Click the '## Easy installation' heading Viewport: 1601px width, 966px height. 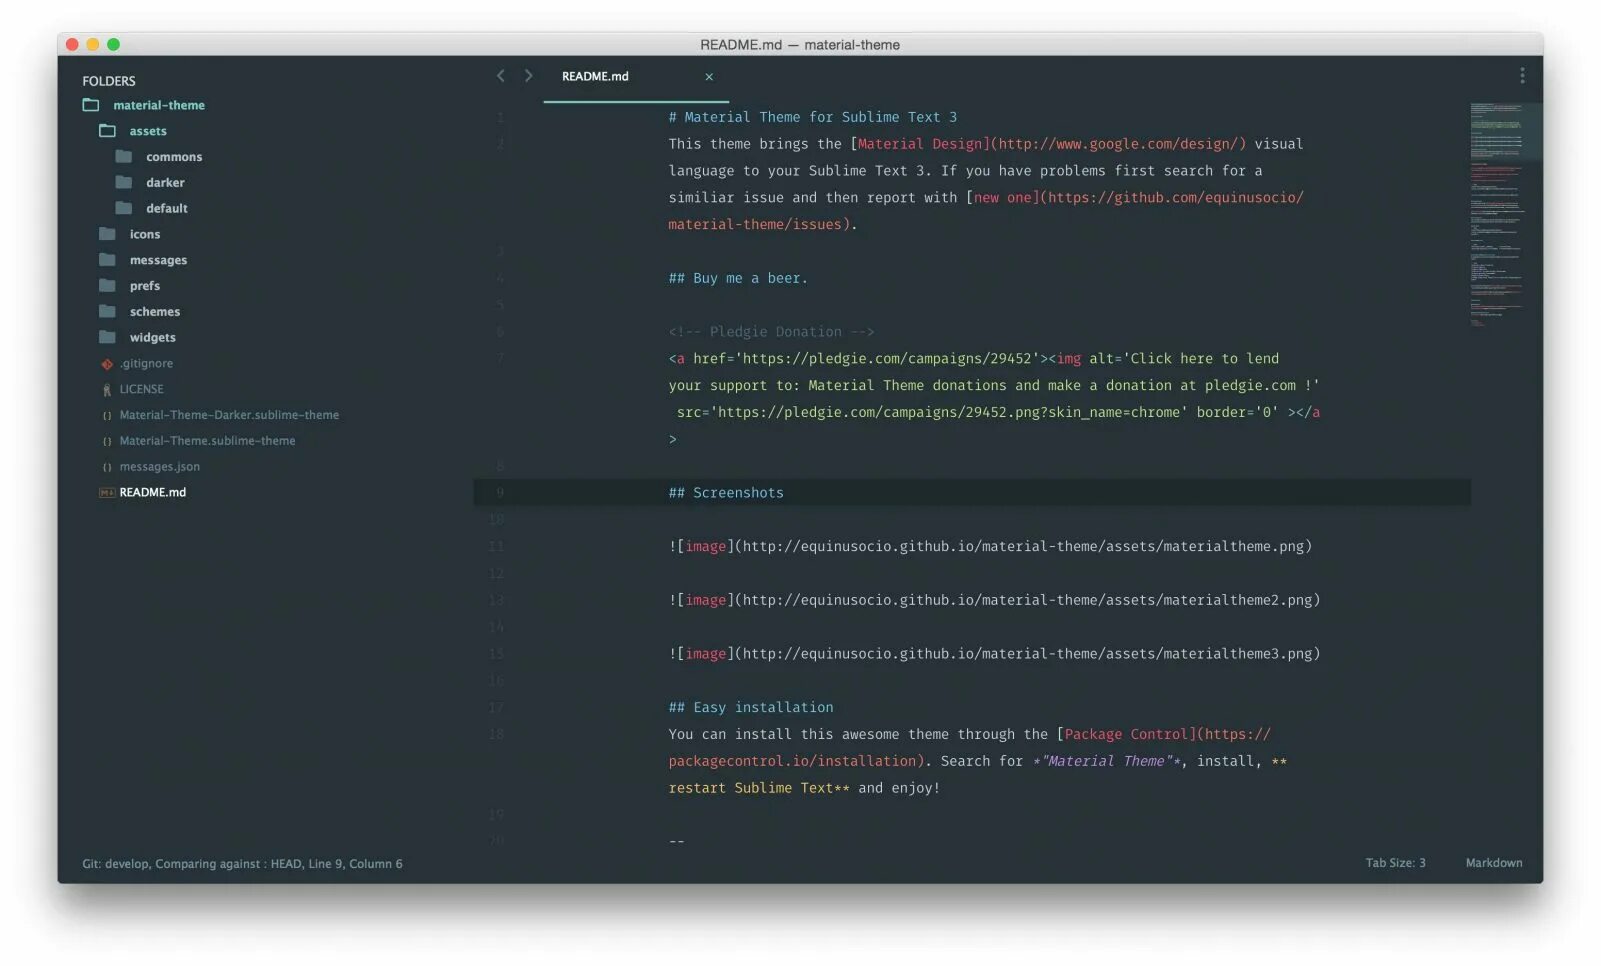point(751,707)
